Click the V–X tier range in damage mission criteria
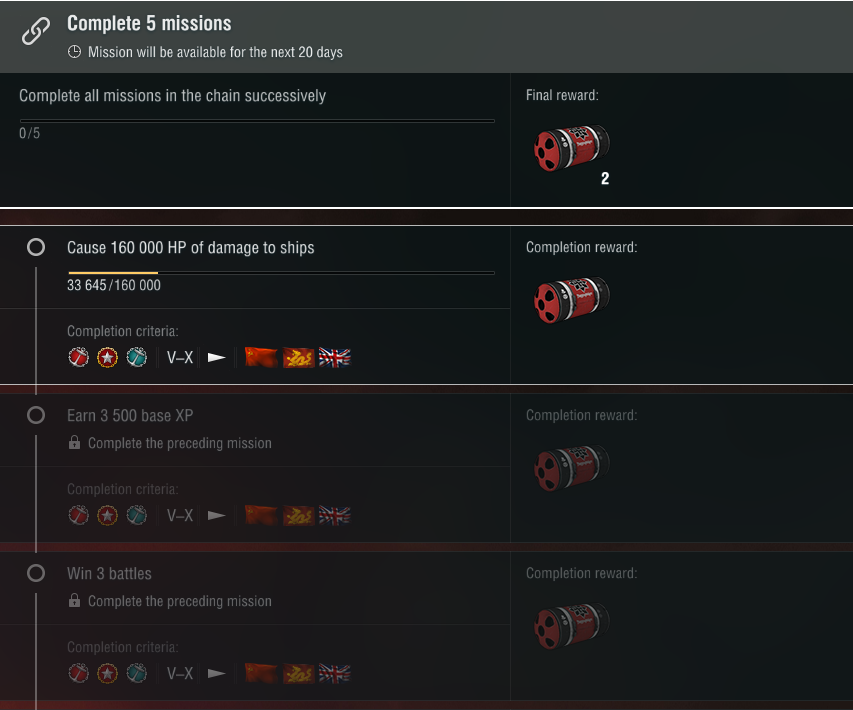This screenshot has height=710, width=853. click(x=180, y=357)
